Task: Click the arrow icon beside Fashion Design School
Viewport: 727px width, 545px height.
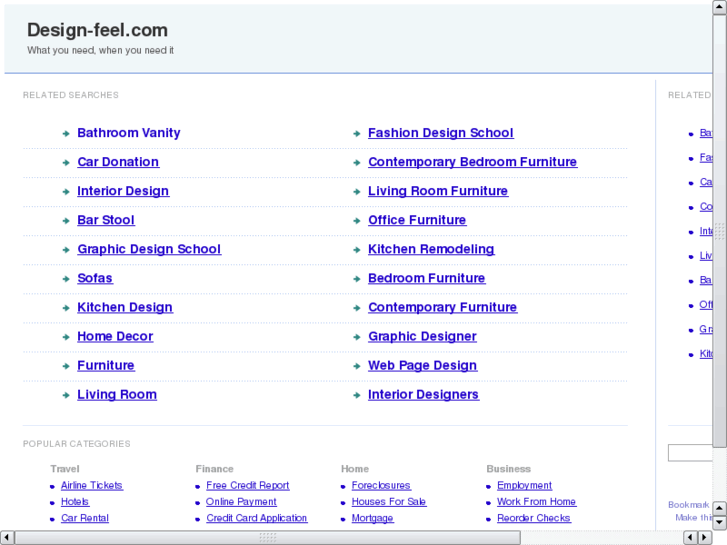Action: pyautogui.click(x=357, y=134)
